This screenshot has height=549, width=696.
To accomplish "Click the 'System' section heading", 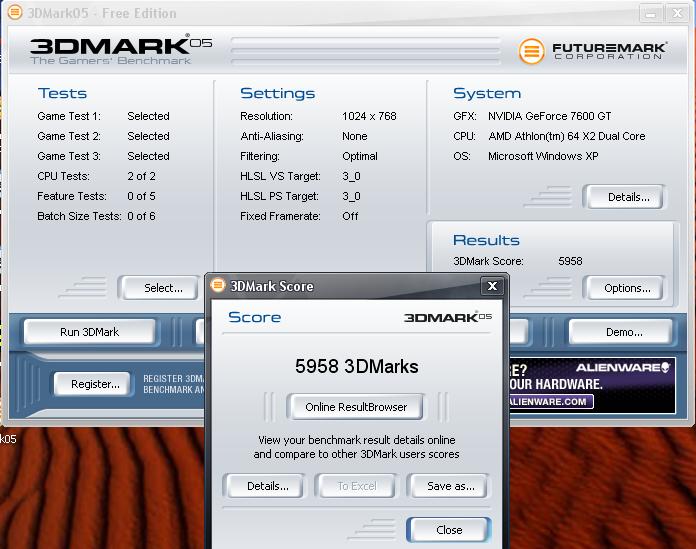I will click(x=487, y=94).
